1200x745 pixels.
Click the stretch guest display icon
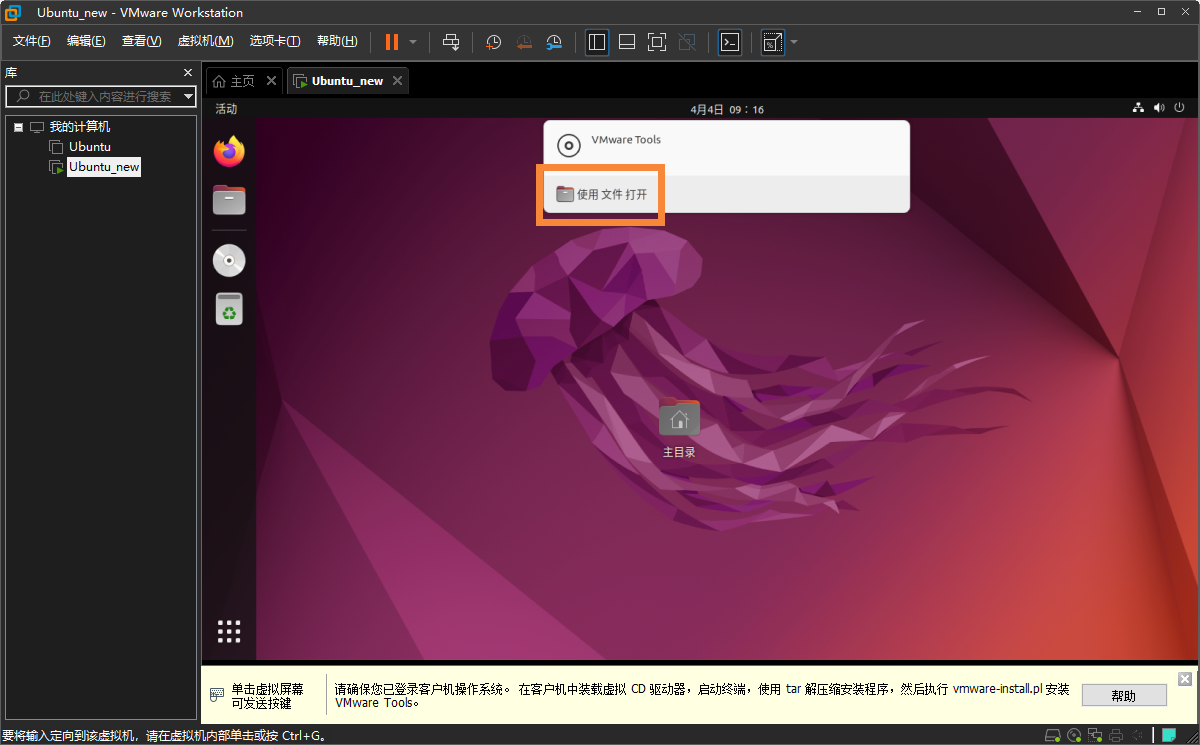coord(772,42)
